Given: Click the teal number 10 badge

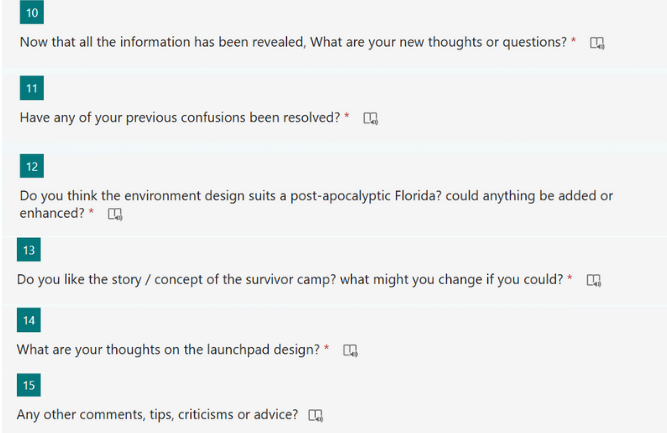Looking at the screenshot, I should pos(32,12).
